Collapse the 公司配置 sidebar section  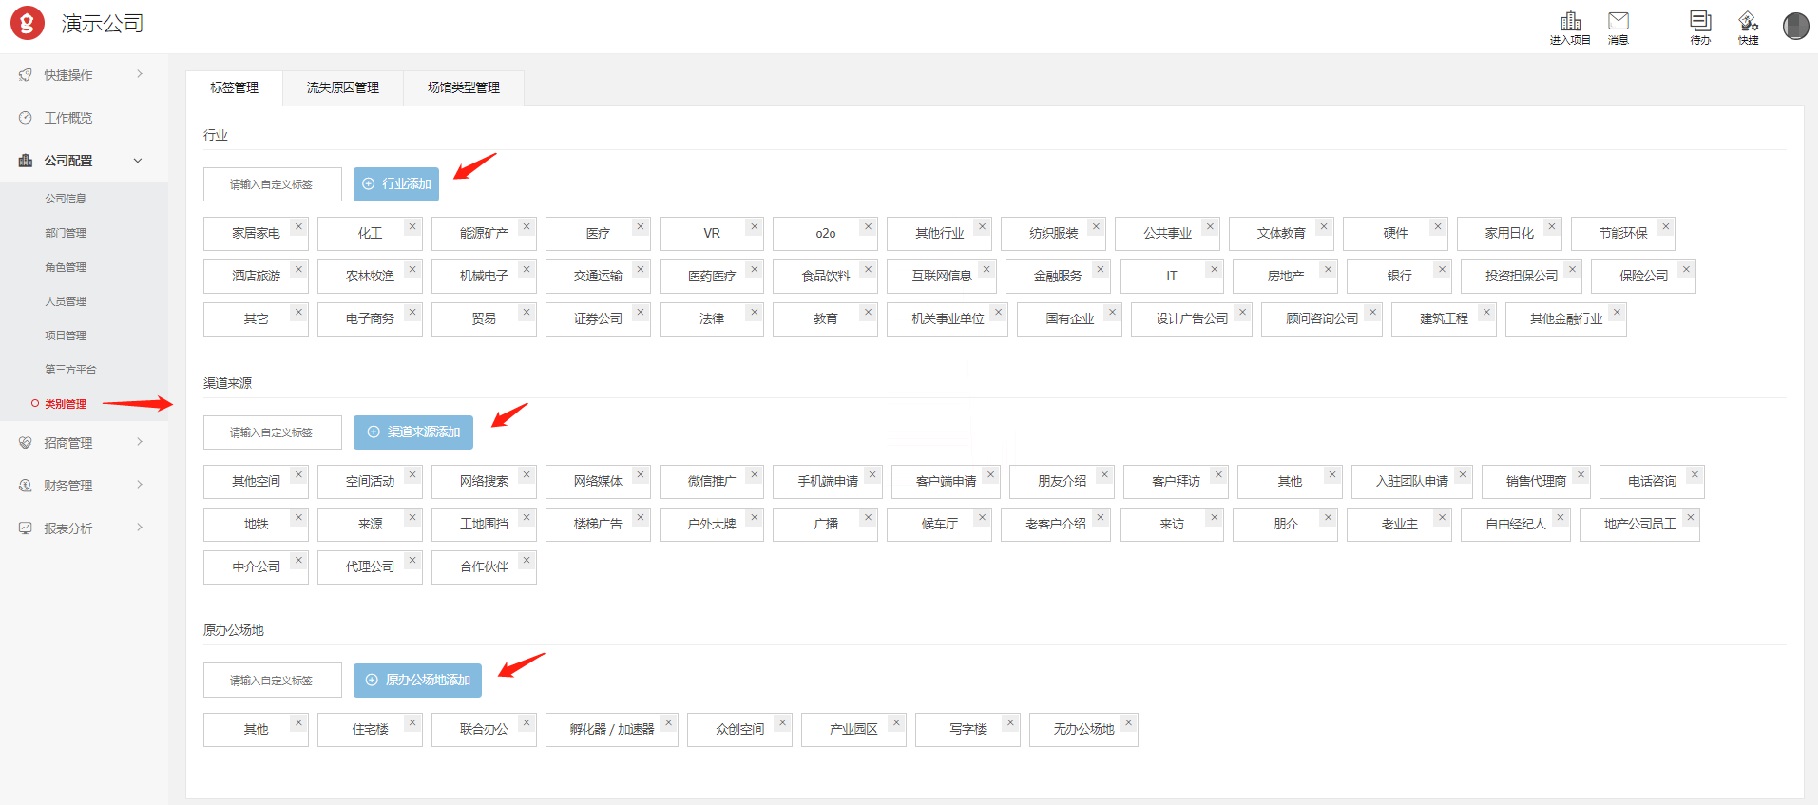pos(80,160)
